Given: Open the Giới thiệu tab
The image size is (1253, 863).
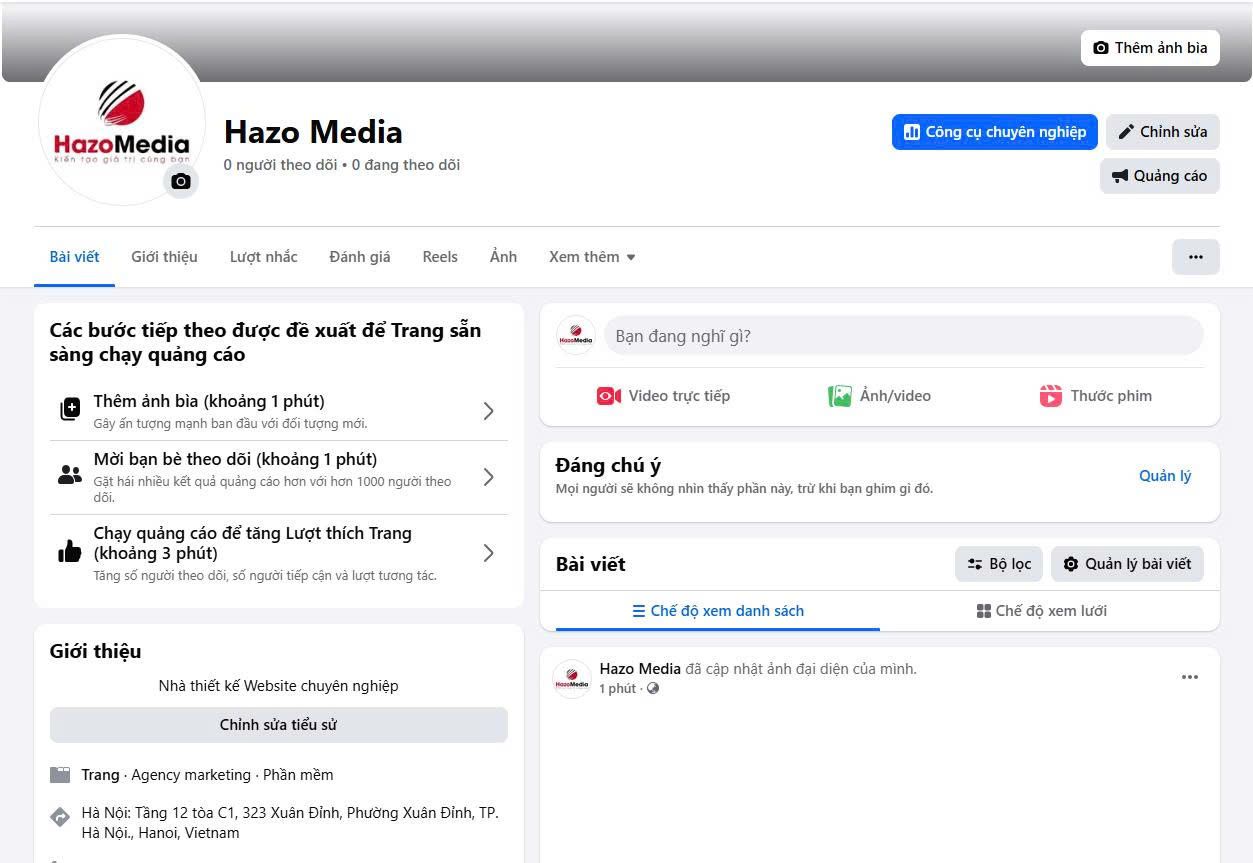Looking at the screenshot, I should click(164, 257).
